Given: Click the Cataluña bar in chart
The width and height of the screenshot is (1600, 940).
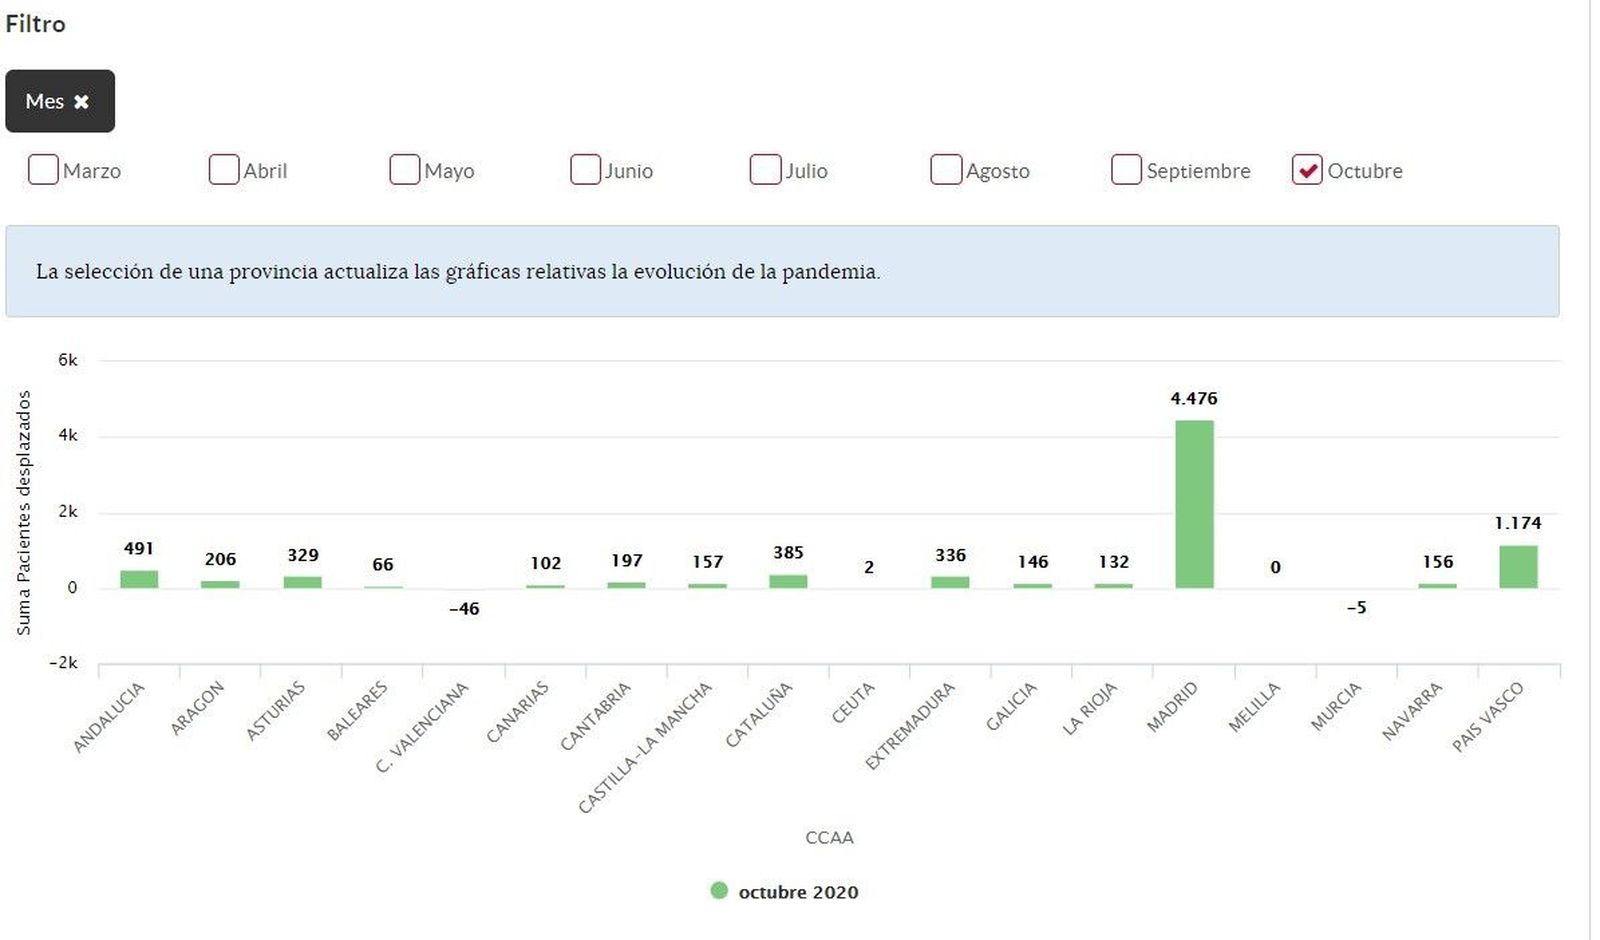Looking at the screenshot, I should [788, 581].
